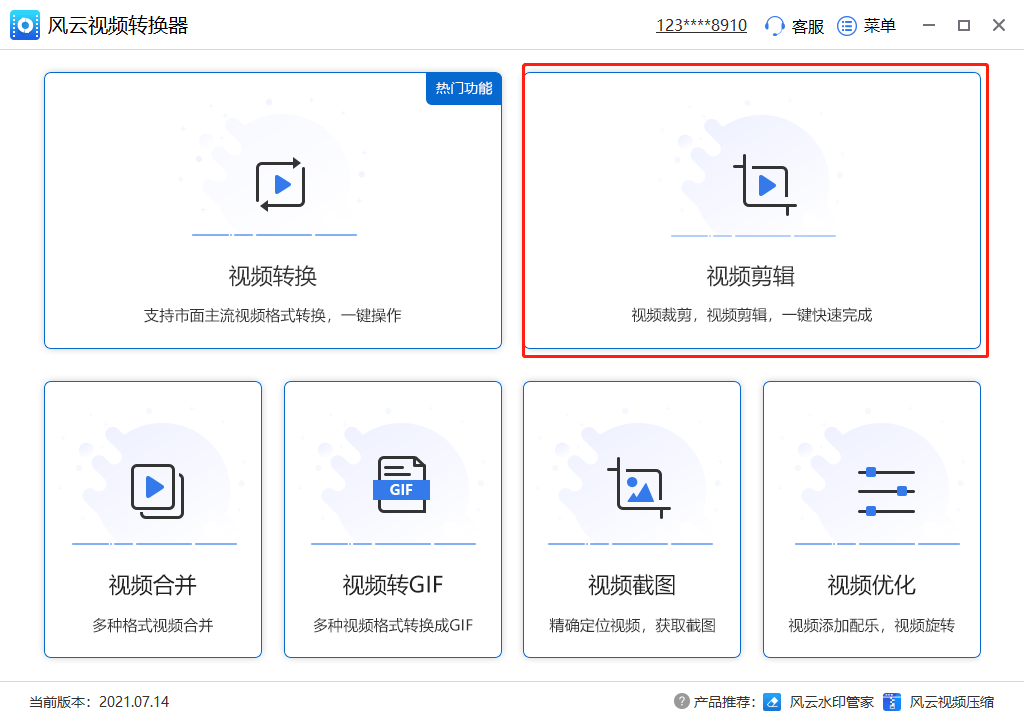Open 风云水印管家 product link
Viewport: 1024px width, 720px height.
831,702
